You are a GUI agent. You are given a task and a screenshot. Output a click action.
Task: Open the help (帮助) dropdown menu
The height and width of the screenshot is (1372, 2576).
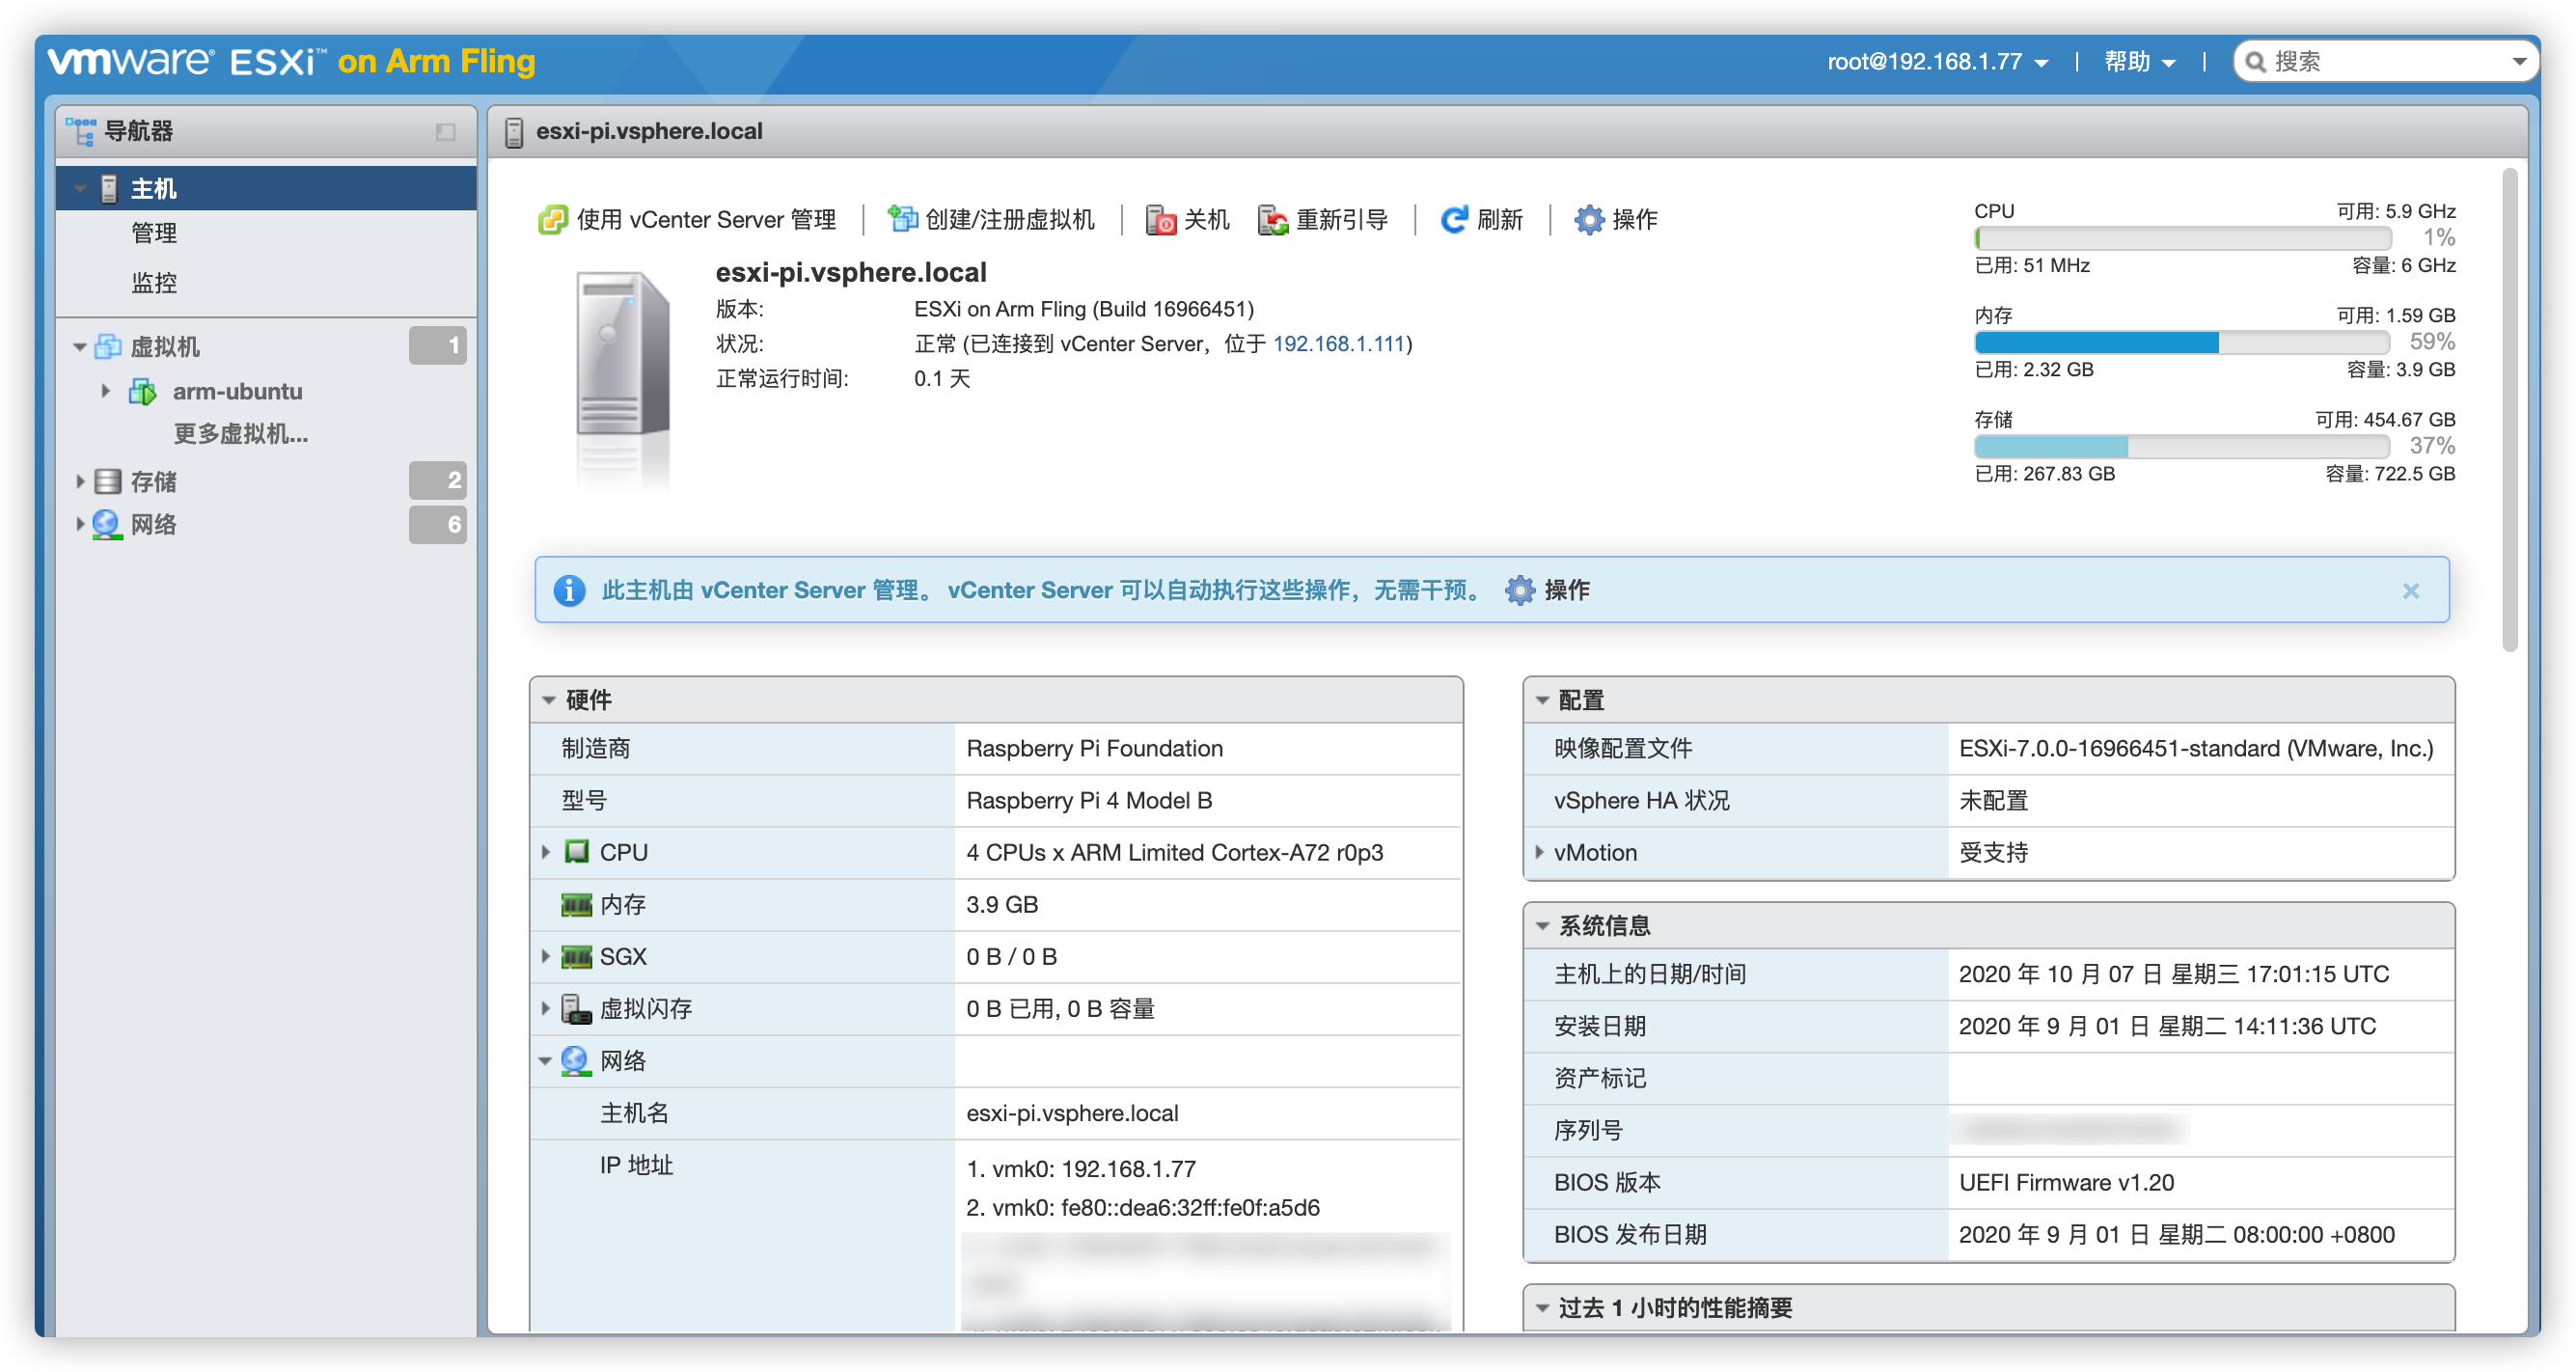[2140, 62]
